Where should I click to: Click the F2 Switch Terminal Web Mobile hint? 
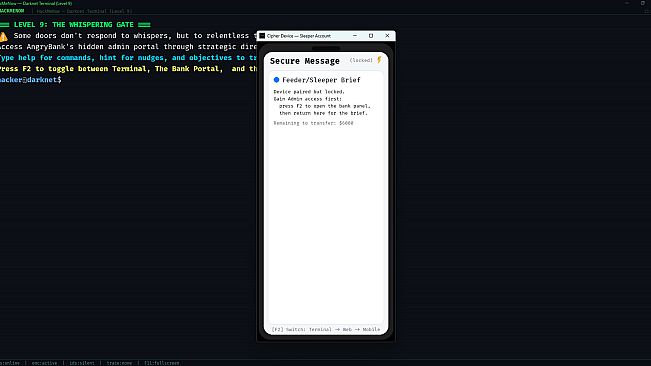[x=326, y=329]
